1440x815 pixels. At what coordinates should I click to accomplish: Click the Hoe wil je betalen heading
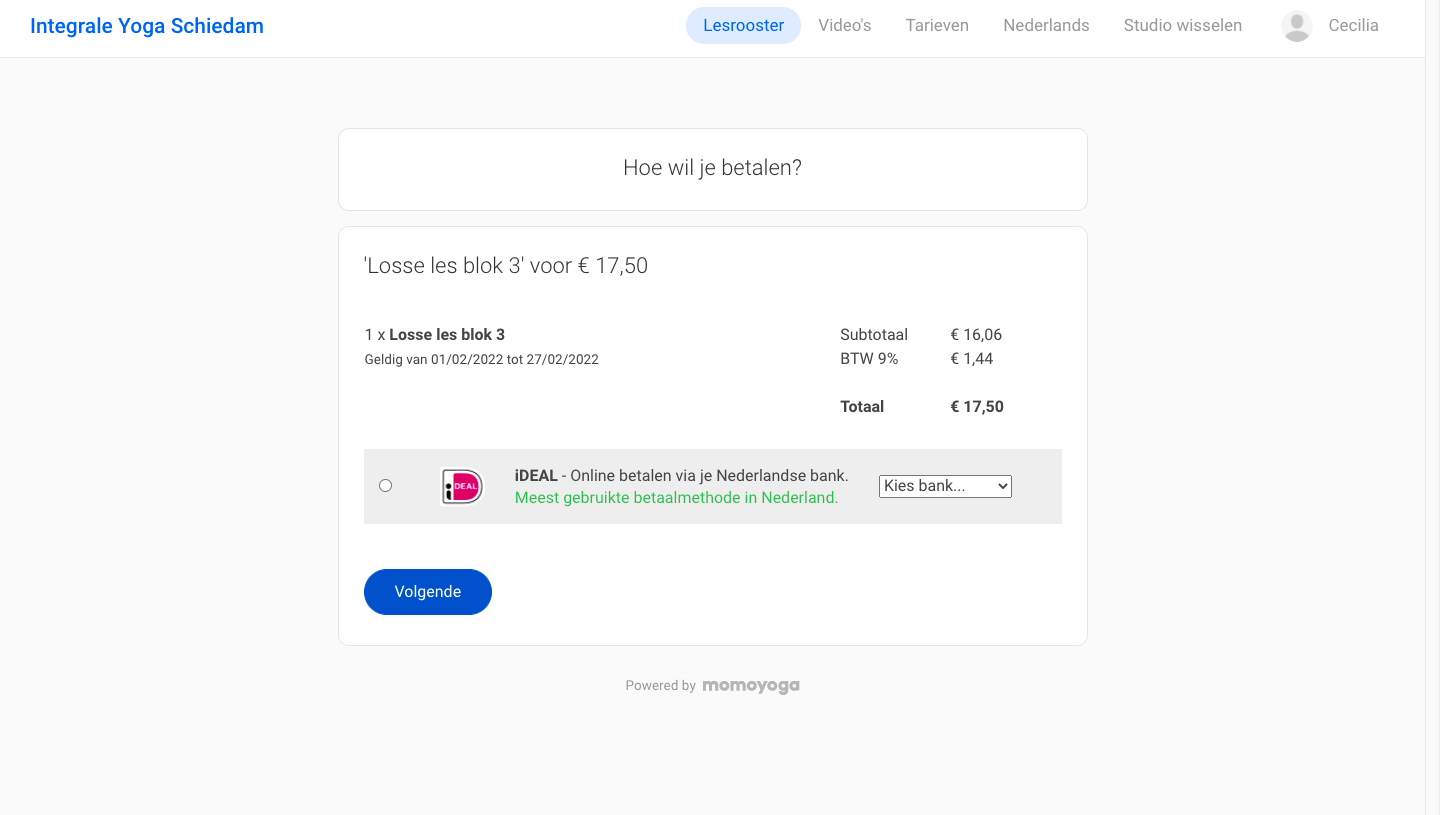(x=712, y=168)
